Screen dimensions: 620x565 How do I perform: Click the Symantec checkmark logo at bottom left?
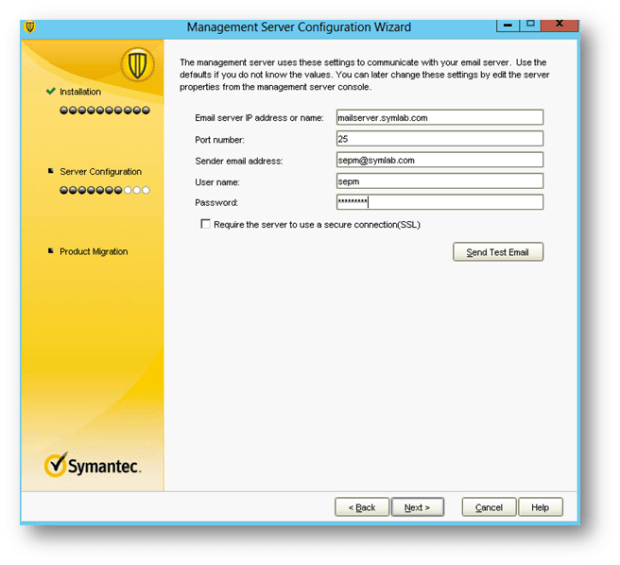[57, 465]
